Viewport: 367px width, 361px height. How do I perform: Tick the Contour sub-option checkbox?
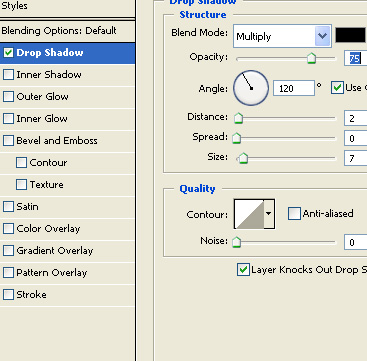coord(21,163)
